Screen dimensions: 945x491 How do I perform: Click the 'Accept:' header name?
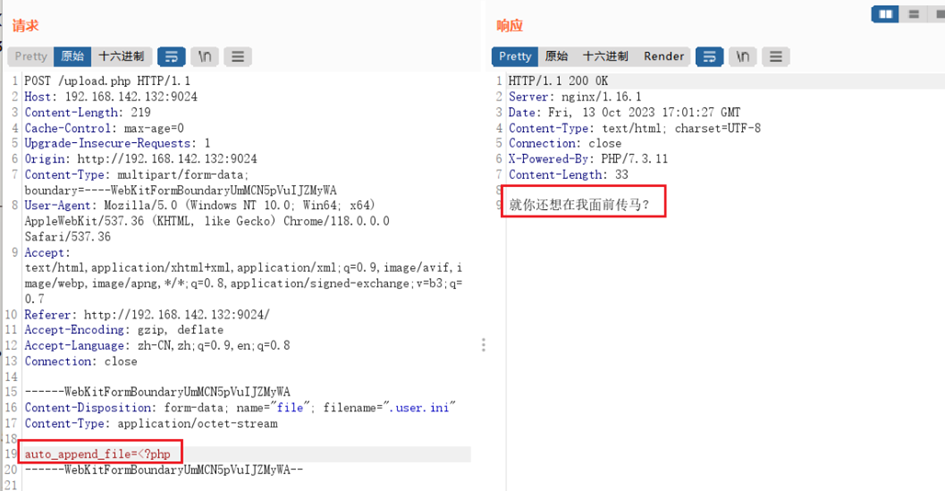(x=47, y=252)
